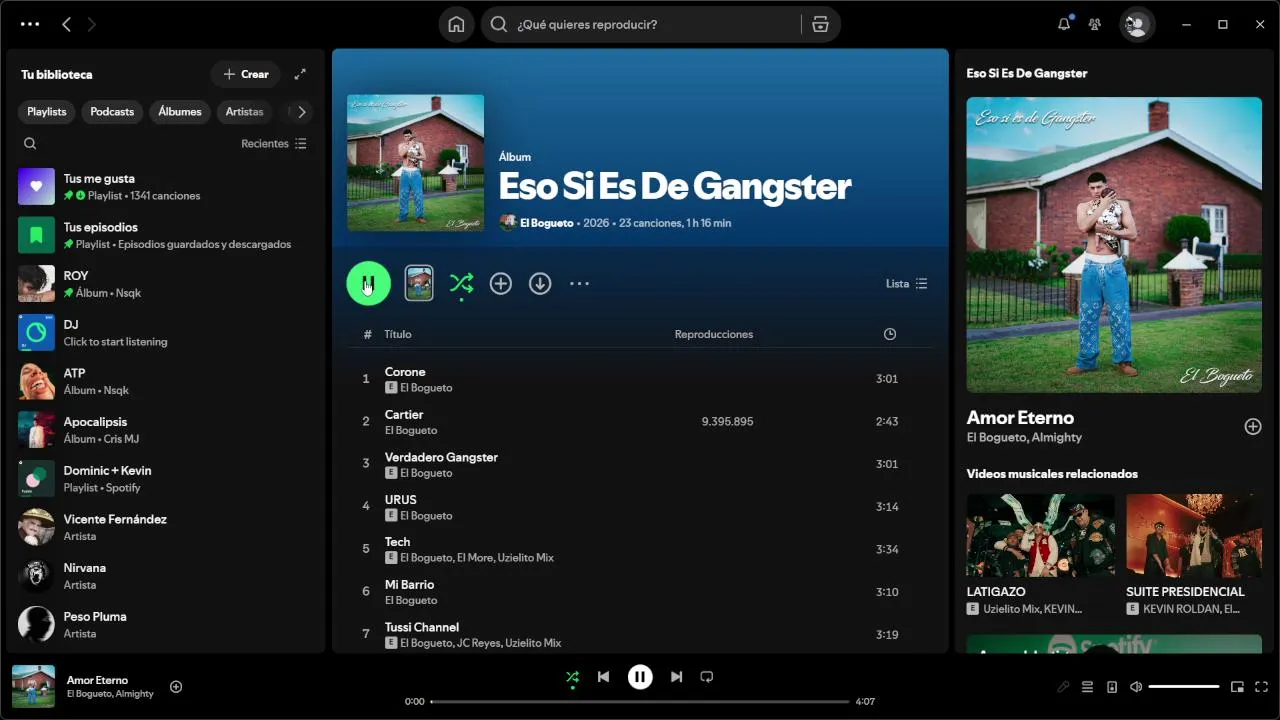This screenshot has height=720, width=1280.
Task: Show more filter chips with chevron
Action: [x=301, y=112]
